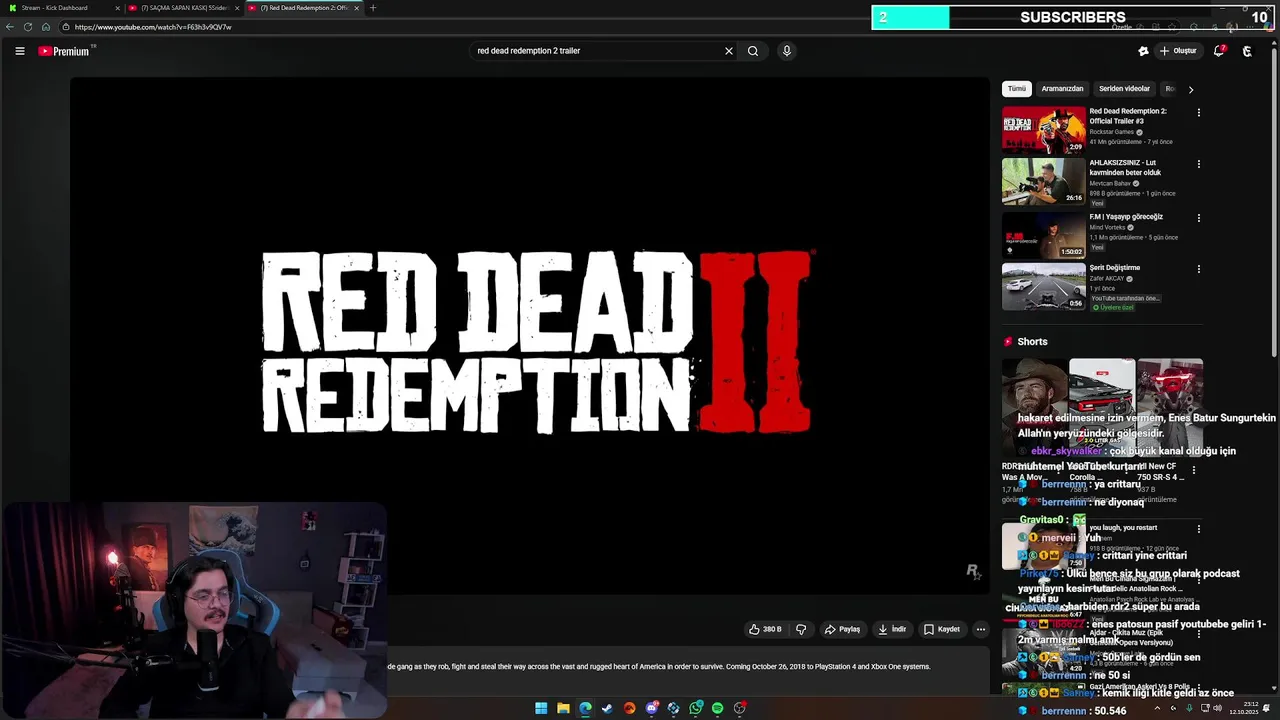Close the SAÇMA SAPAN KASK browser tab

tap(237, 8)
